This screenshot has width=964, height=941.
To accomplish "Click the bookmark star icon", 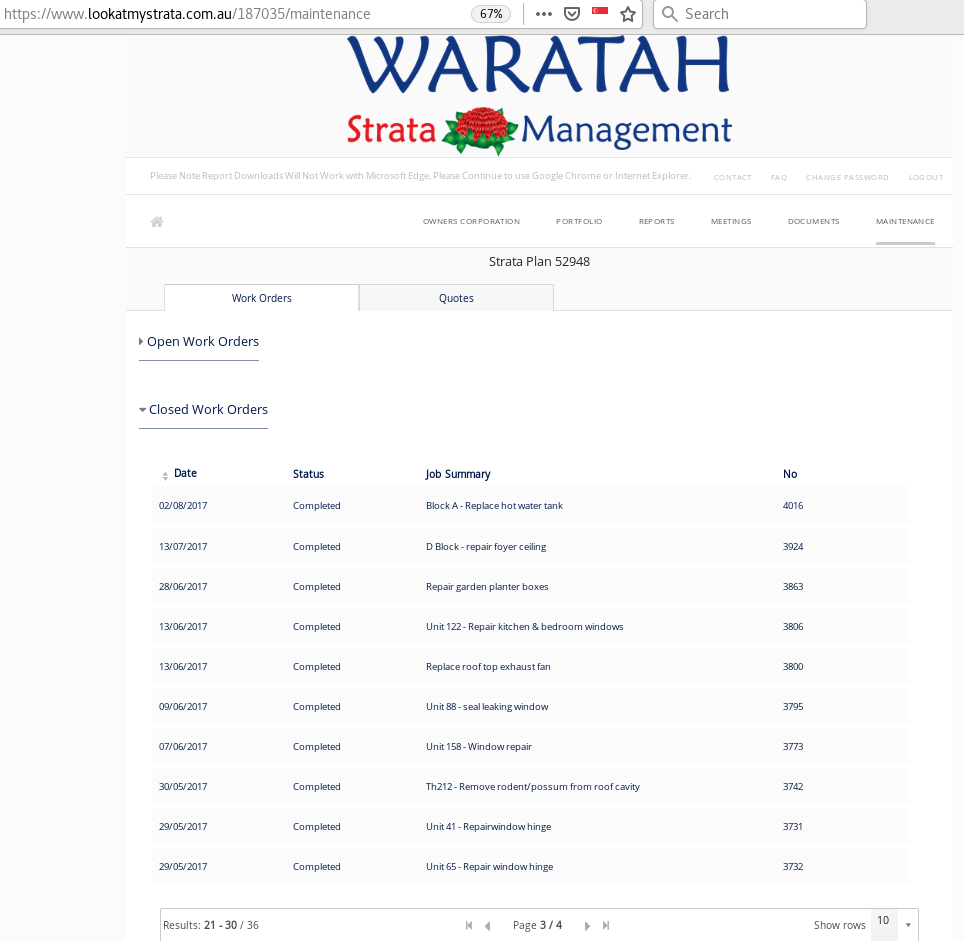I will [628, 14].
